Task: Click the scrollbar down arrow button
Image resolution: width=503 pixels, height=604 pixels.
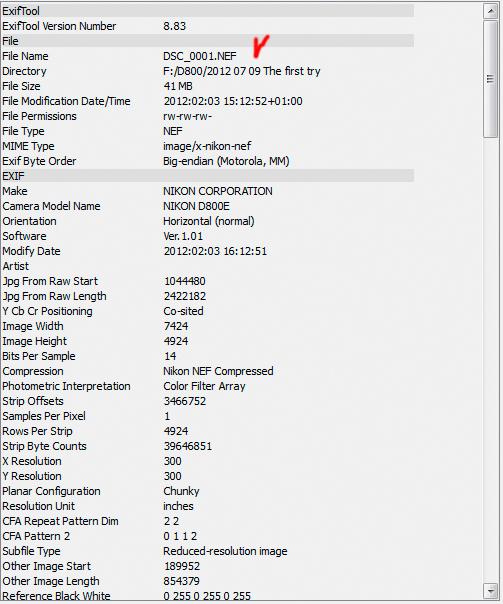Action: pyautogui.click(x=490, y=590)
